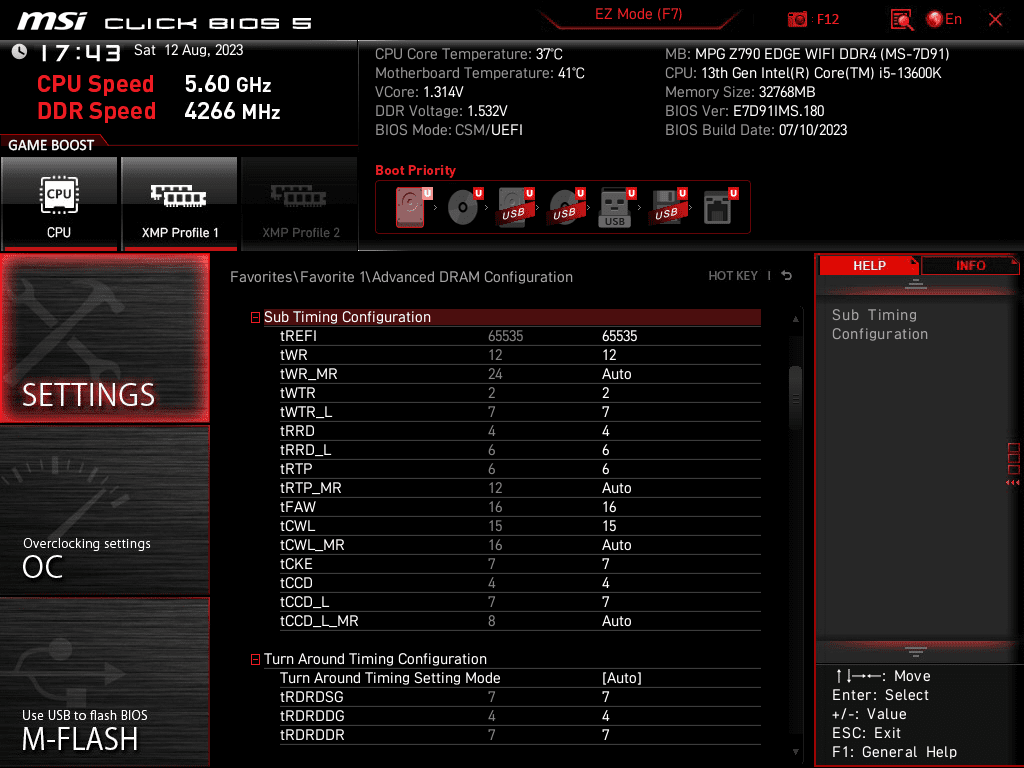Click the settings list scroll-down arrow
The image size is (1024, 768).
coord(795,752)
